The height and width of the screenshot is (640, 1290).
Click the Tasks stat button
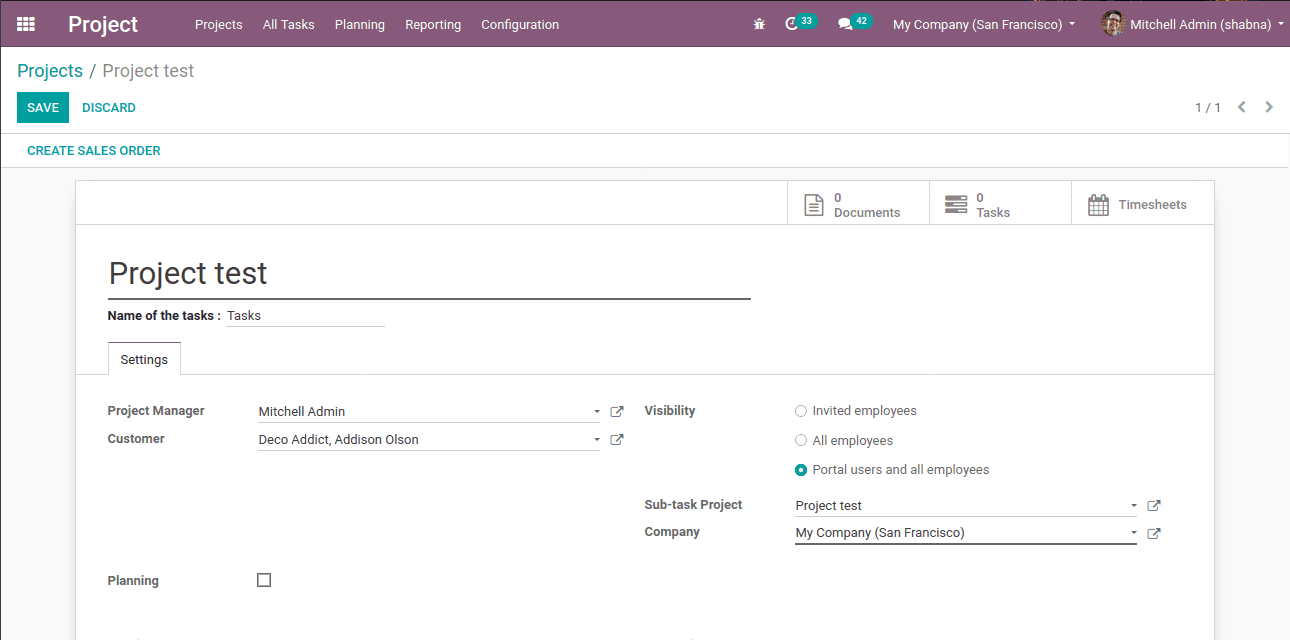coord(1000,203)
